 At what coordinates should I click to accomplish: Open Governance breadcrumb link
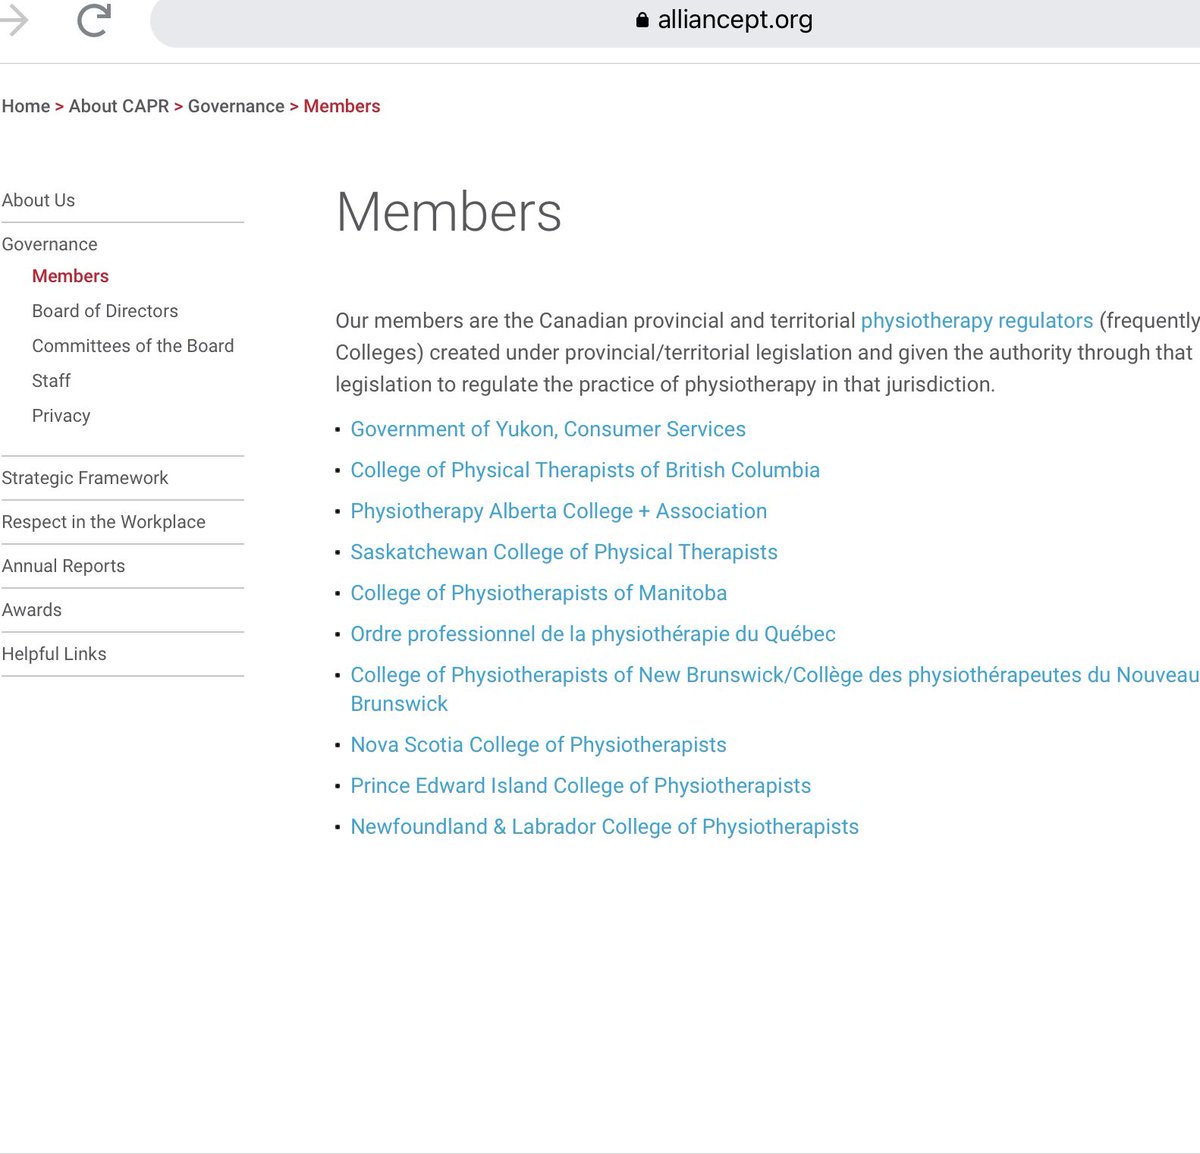pyautogui.click(x=236, y=106)
